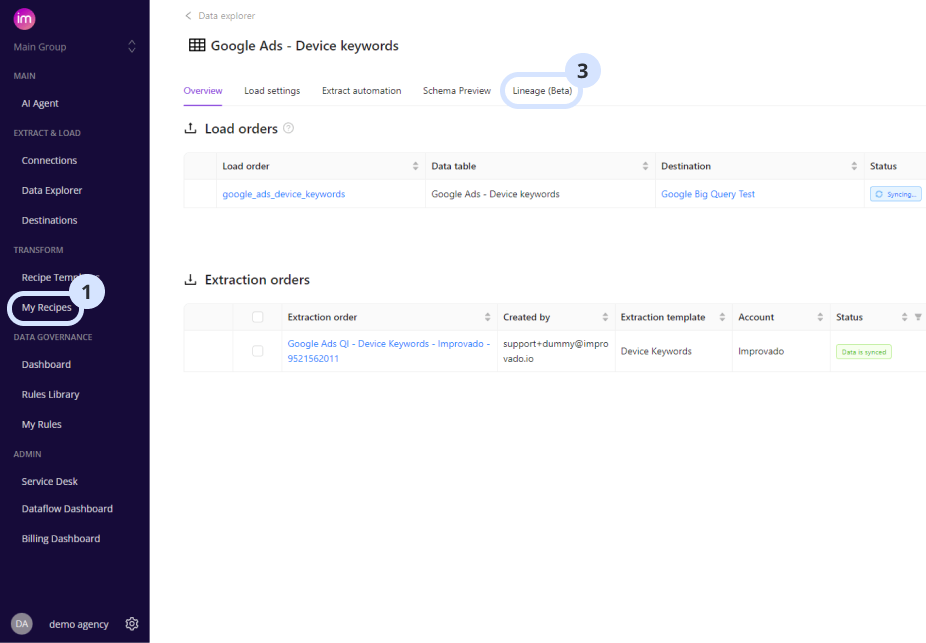The width and height of the screenshot is (926, 643).
Task: Open the Lineage (Beta) tab
Action: tap(541, 90)
